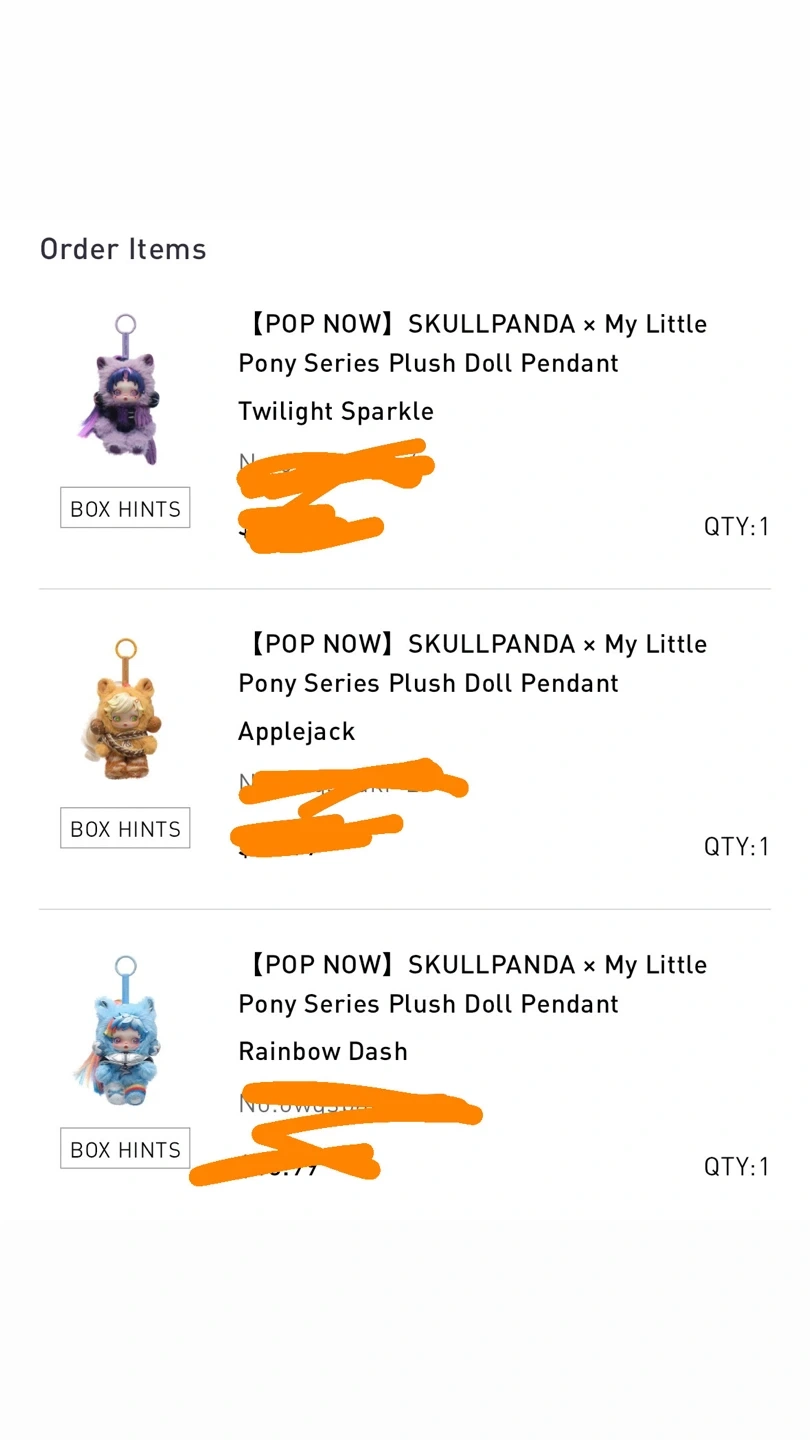Image resolution: width=810 pixels, height=1440 pixels.
Task: Show BOX HINTS for Rainbow Dash
Action: (x=125, y=1149)
